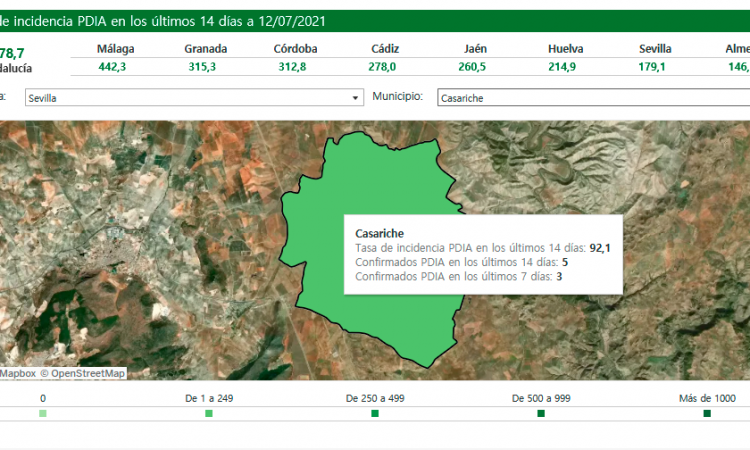This screenshot has width=750, height=450.
Task: Click the Córdoba province header
Action: (x=296, y=49)
